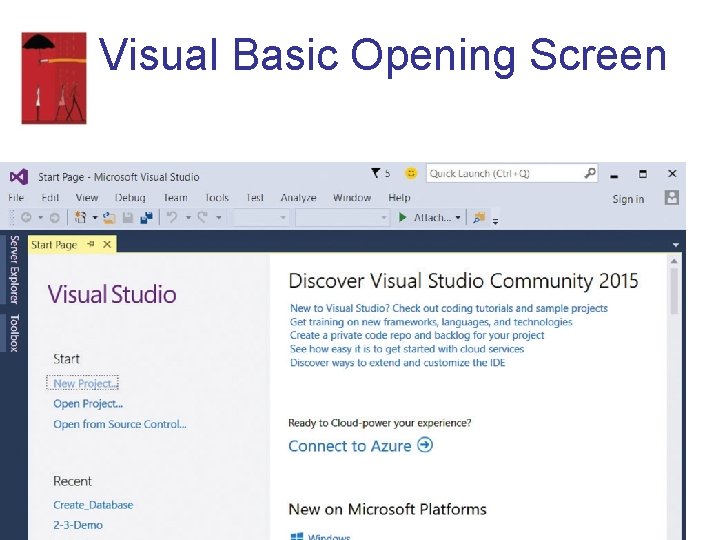Click the Sign in link
The width and height of the screenshot is (720, 540).
pyautogui.click(x=628, y=199)
